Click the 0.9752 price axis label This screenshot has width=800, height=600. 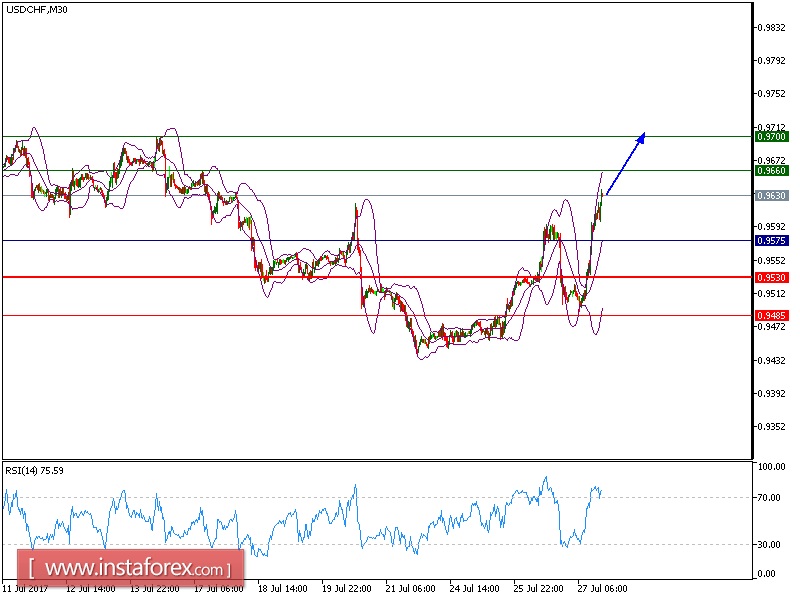(x=771, y=94)
